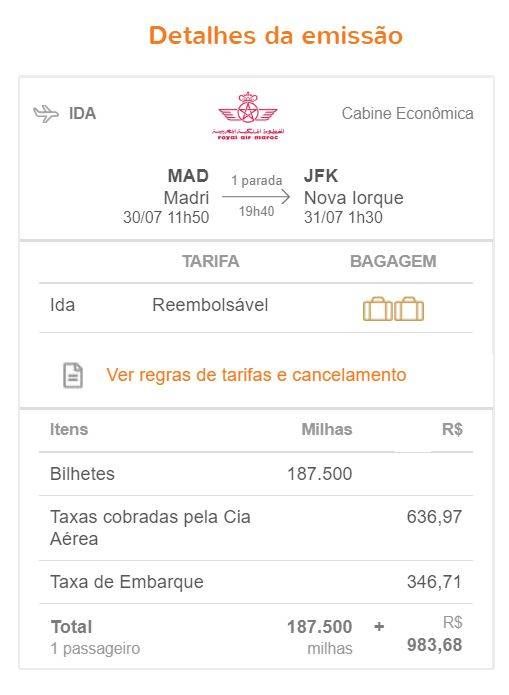509x695 pixels.
Task: Select the BAGAGEM column header
Action: coord(393,262)
